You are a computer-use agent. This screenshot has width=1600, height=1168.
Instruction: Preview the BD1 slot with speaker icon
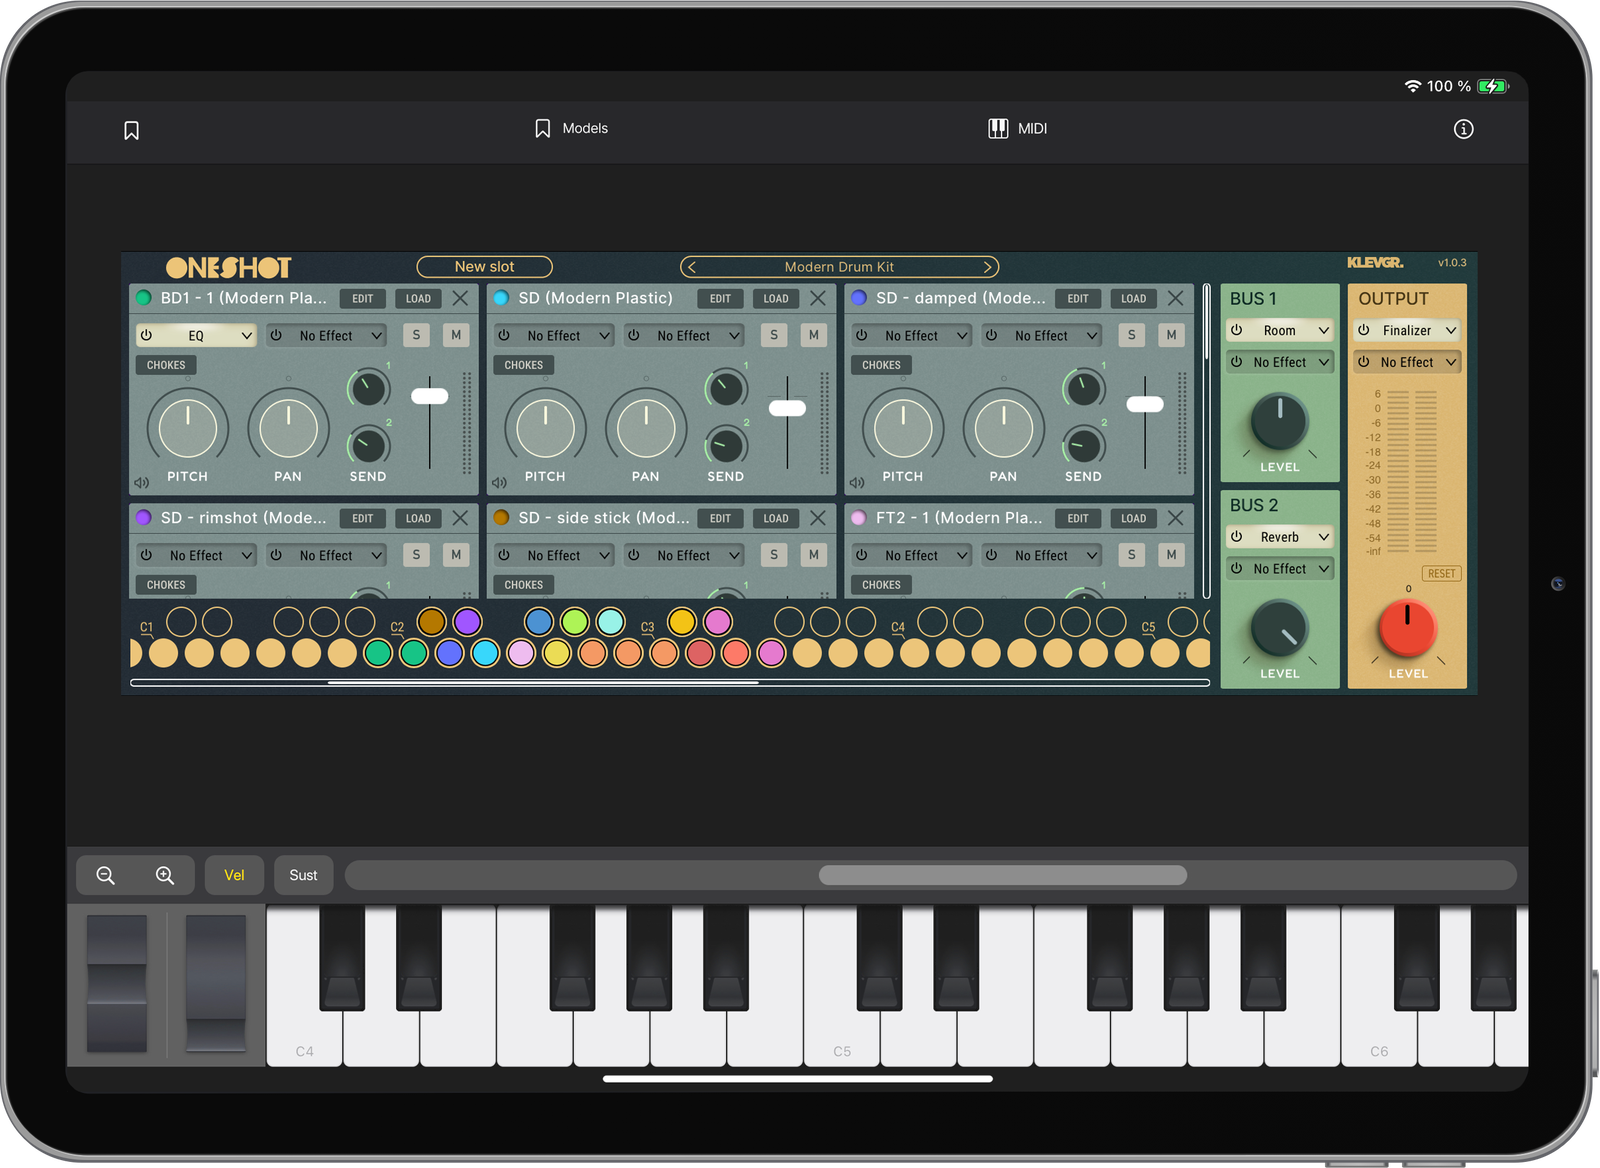[142, 483]
